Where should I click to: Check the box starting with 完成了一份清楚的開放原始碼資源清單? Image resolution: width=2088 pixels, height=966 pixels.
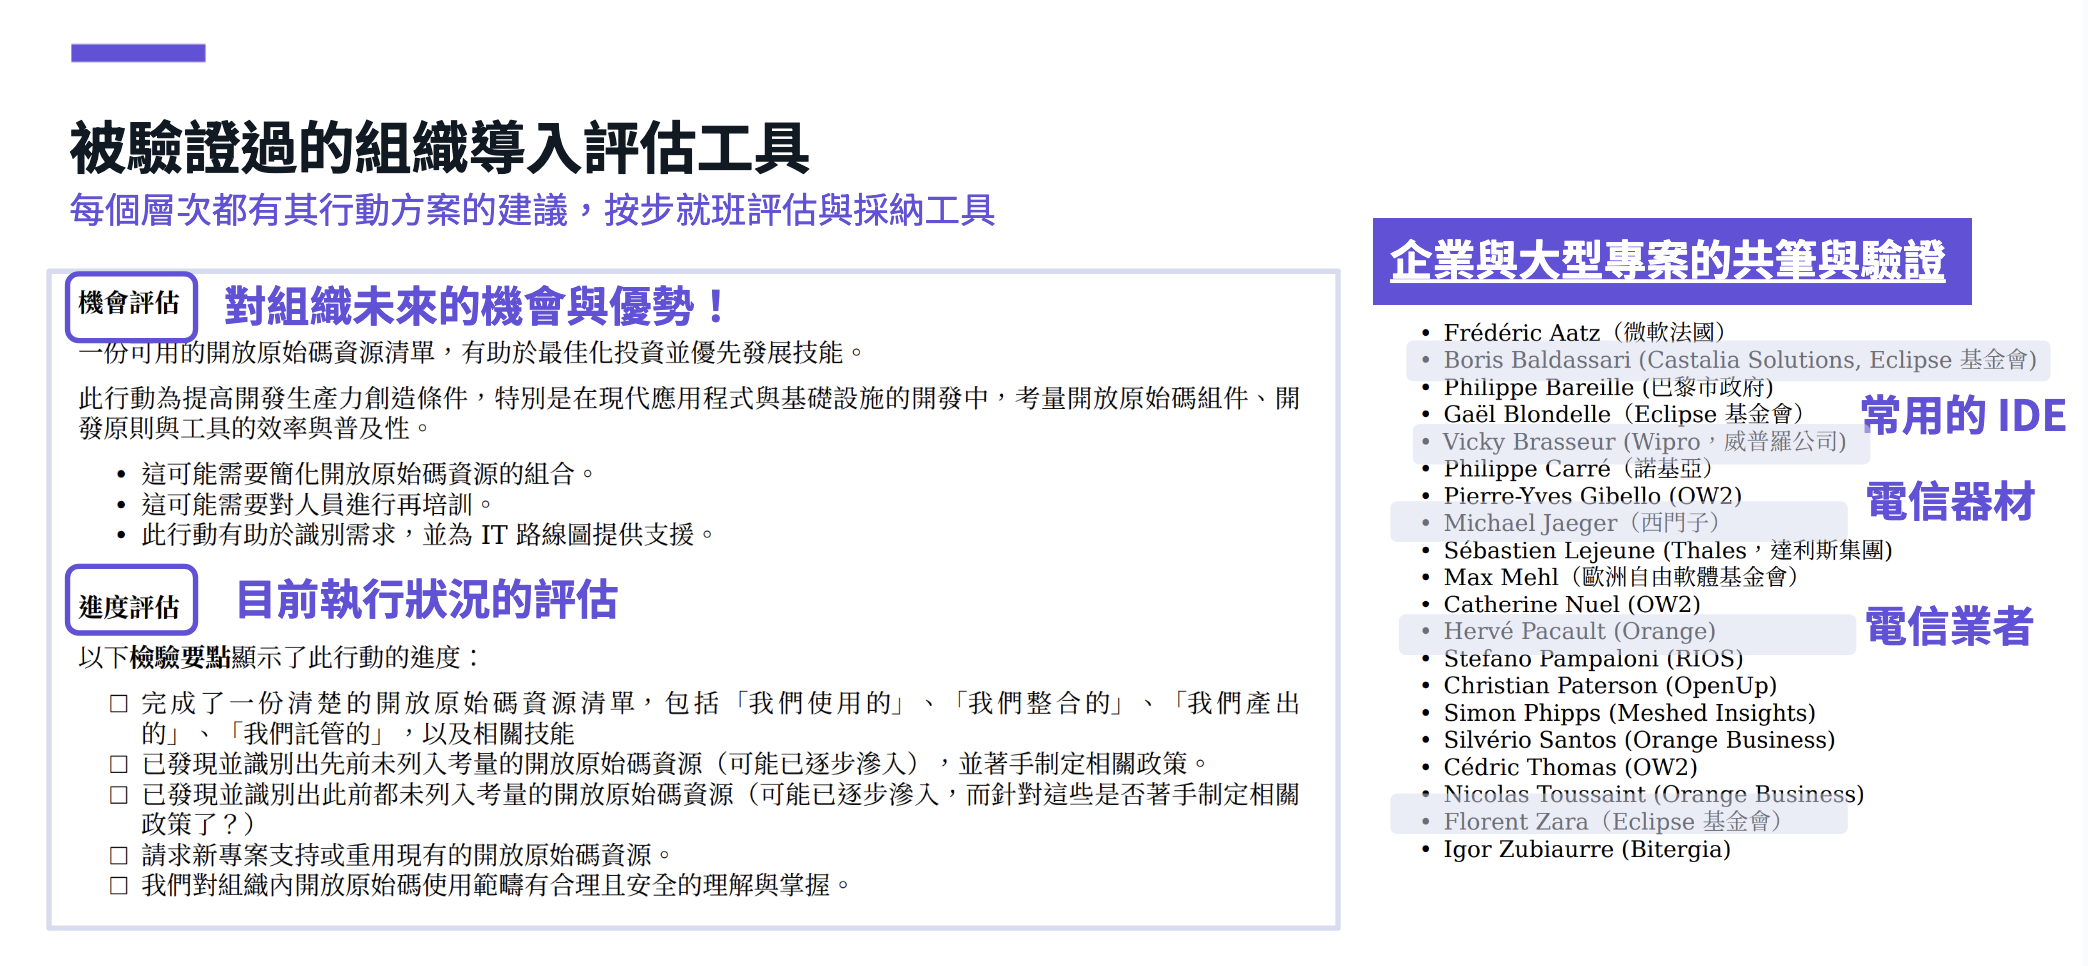pos(119,704)
